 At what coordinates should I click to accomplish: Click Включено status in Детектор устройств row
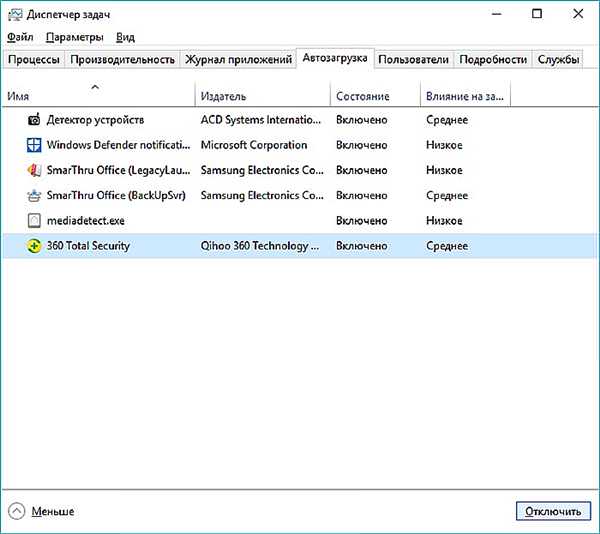tap(361, 120)
